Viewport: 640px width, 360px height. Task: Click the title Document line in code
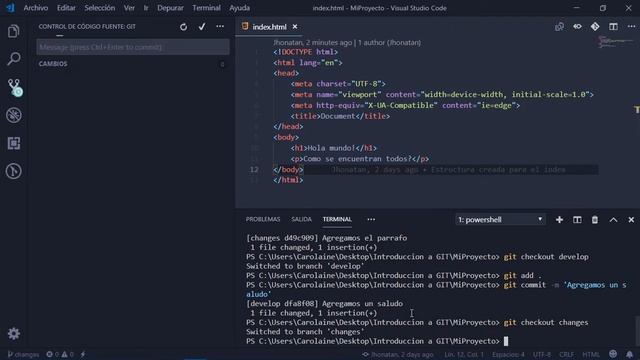tap(340, 116)
